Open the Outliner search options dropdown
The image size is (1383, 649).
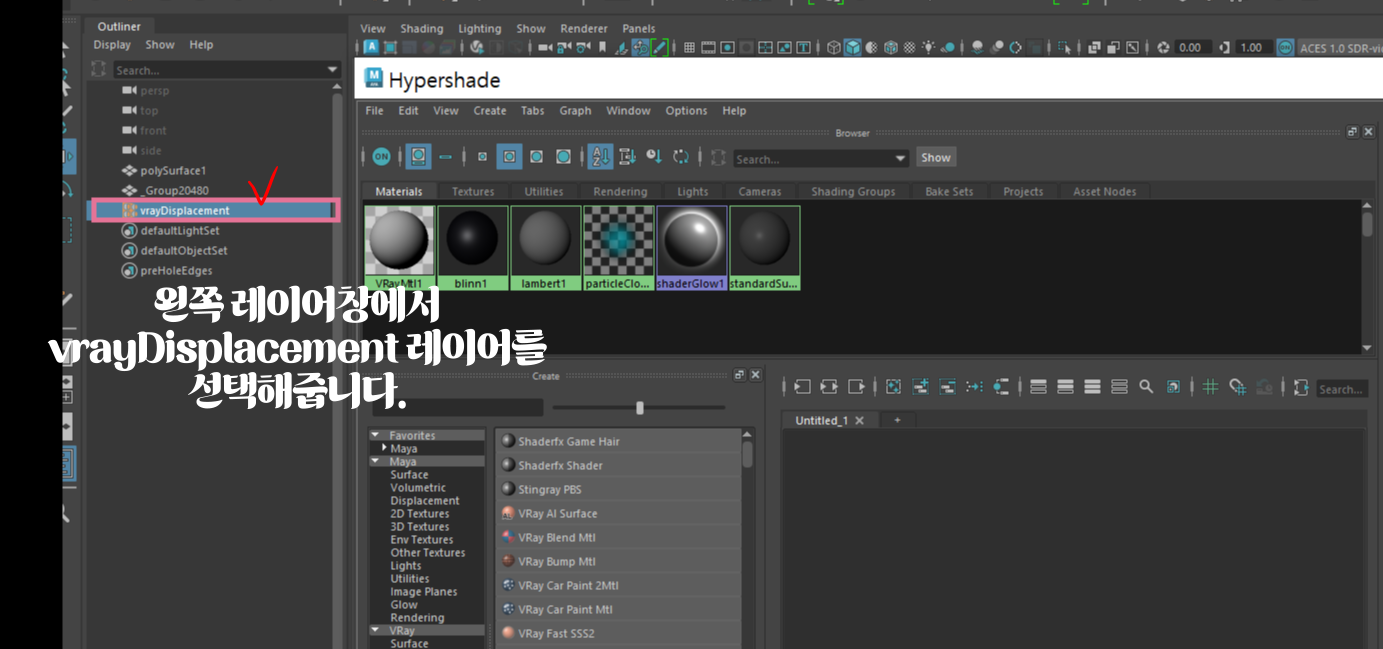333,70
